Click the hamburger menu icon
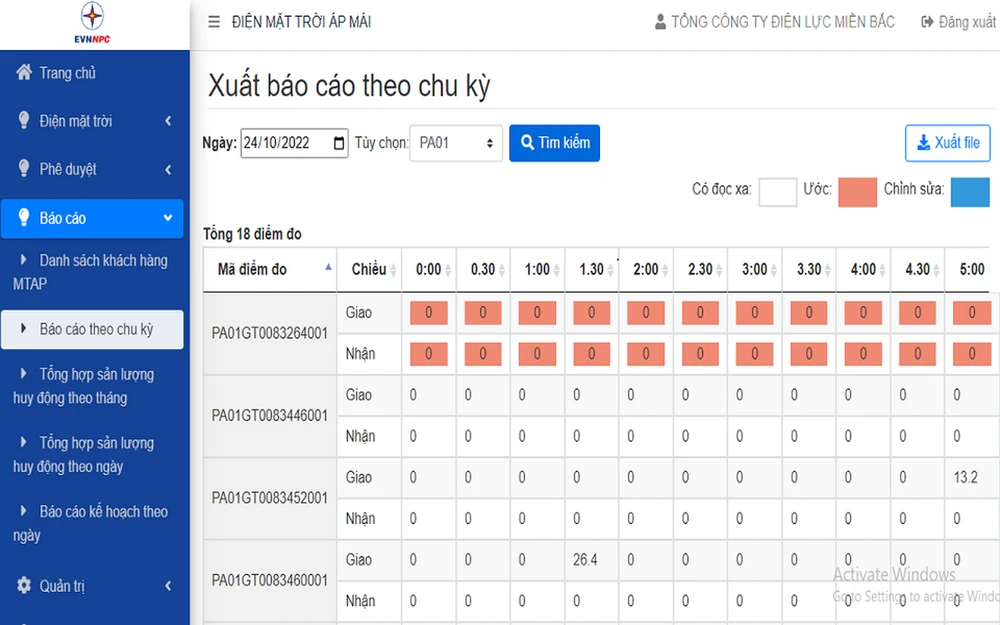This screenshot has height=625, width=1000. click(x=214, y=22)
